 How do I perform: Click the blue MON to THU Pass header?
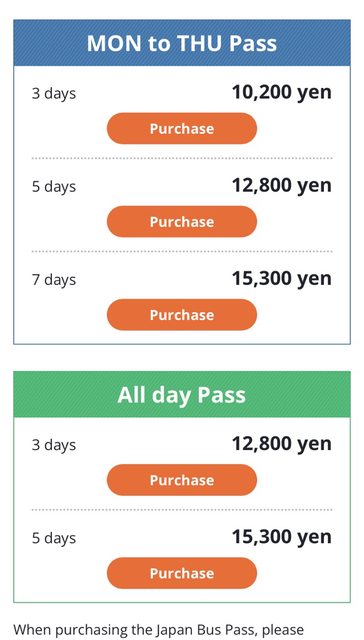pos(182,43)
